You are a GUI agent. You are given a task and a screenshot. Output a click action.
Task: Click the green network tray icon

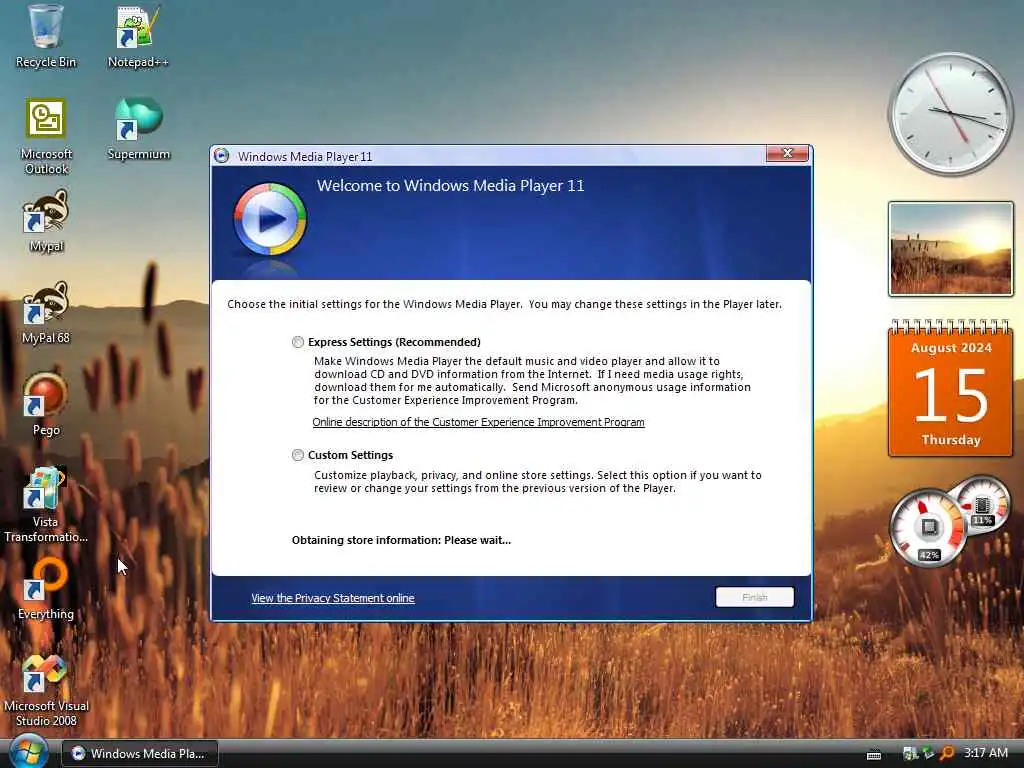click(927, 754)
